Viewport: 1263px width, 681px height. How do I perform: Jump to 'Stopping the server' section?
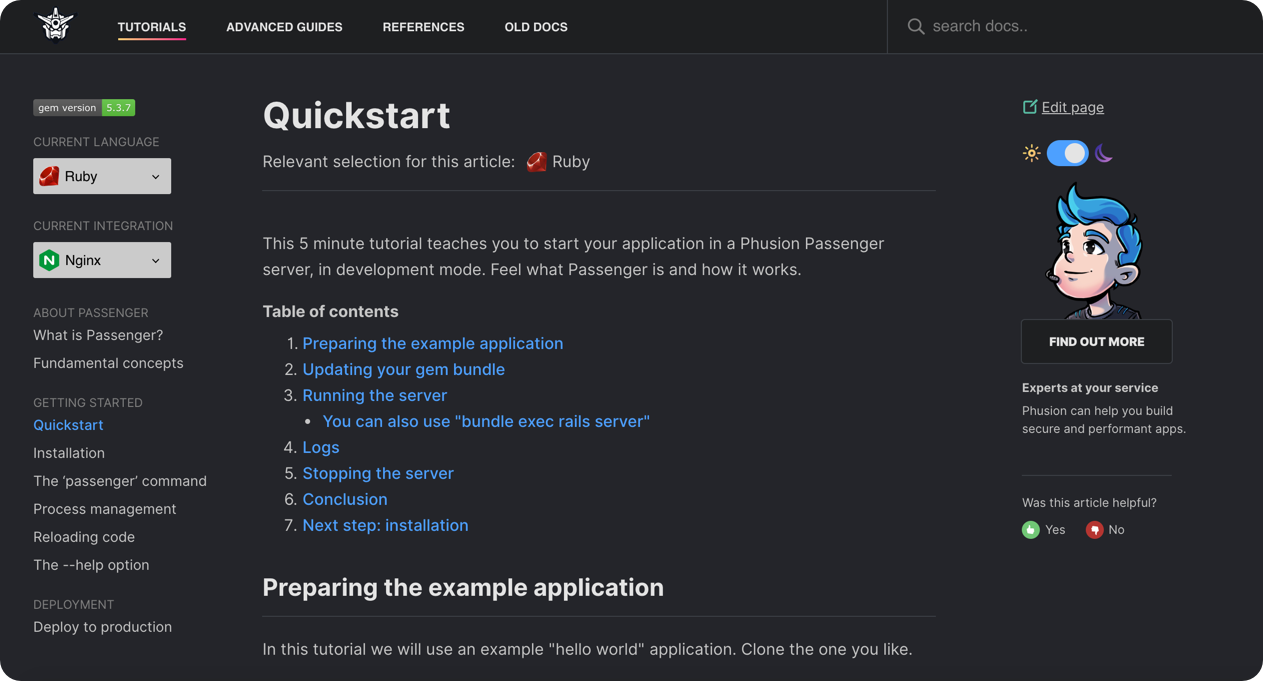[x=378, y=473]
